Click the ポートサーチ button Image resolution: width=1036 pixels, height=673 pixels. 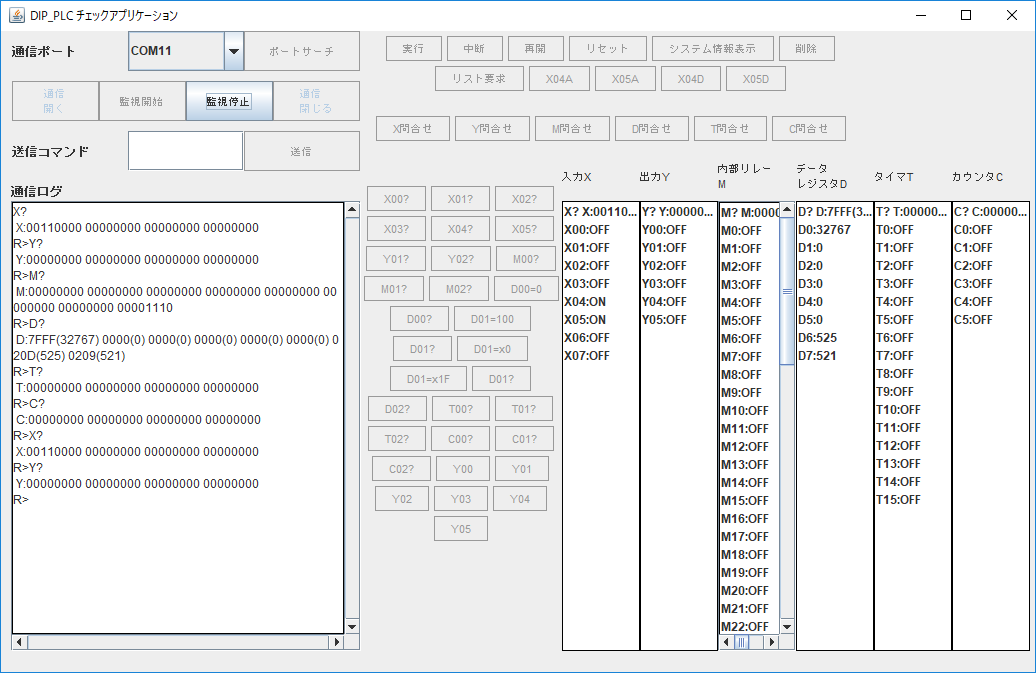click(301, 51)
